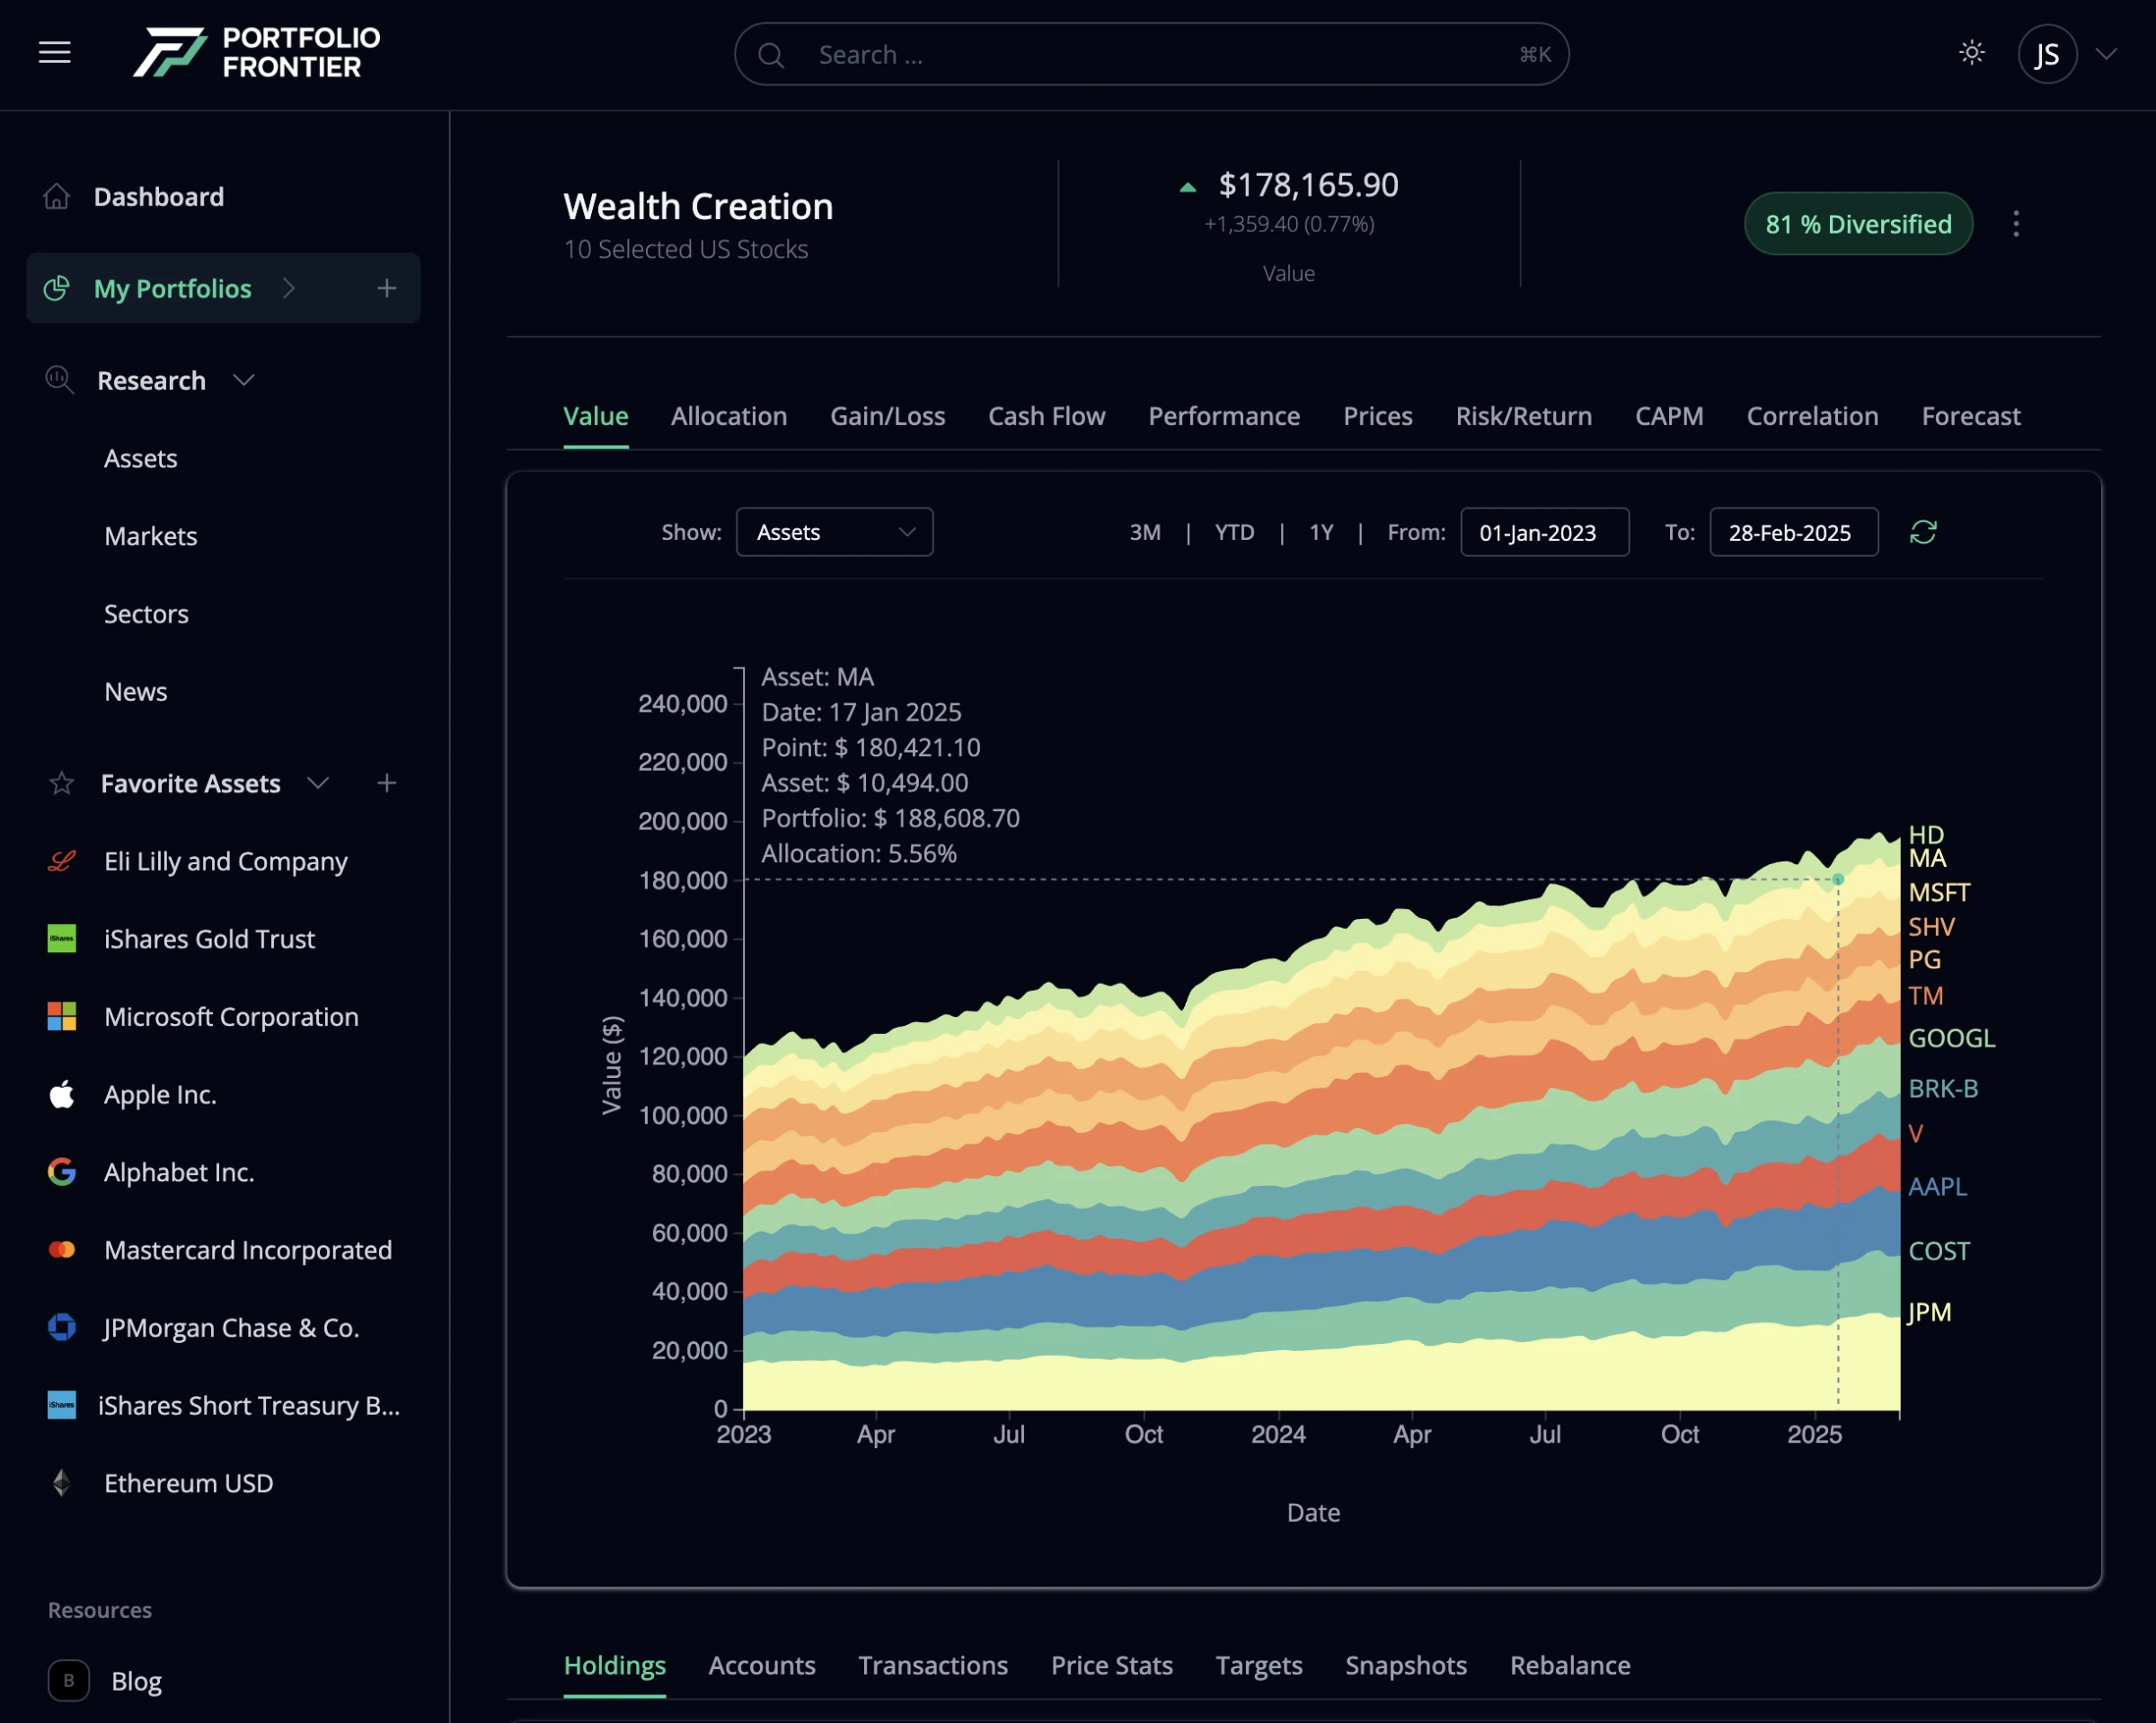Select the 3M time range

click(x=1146, y=532)
